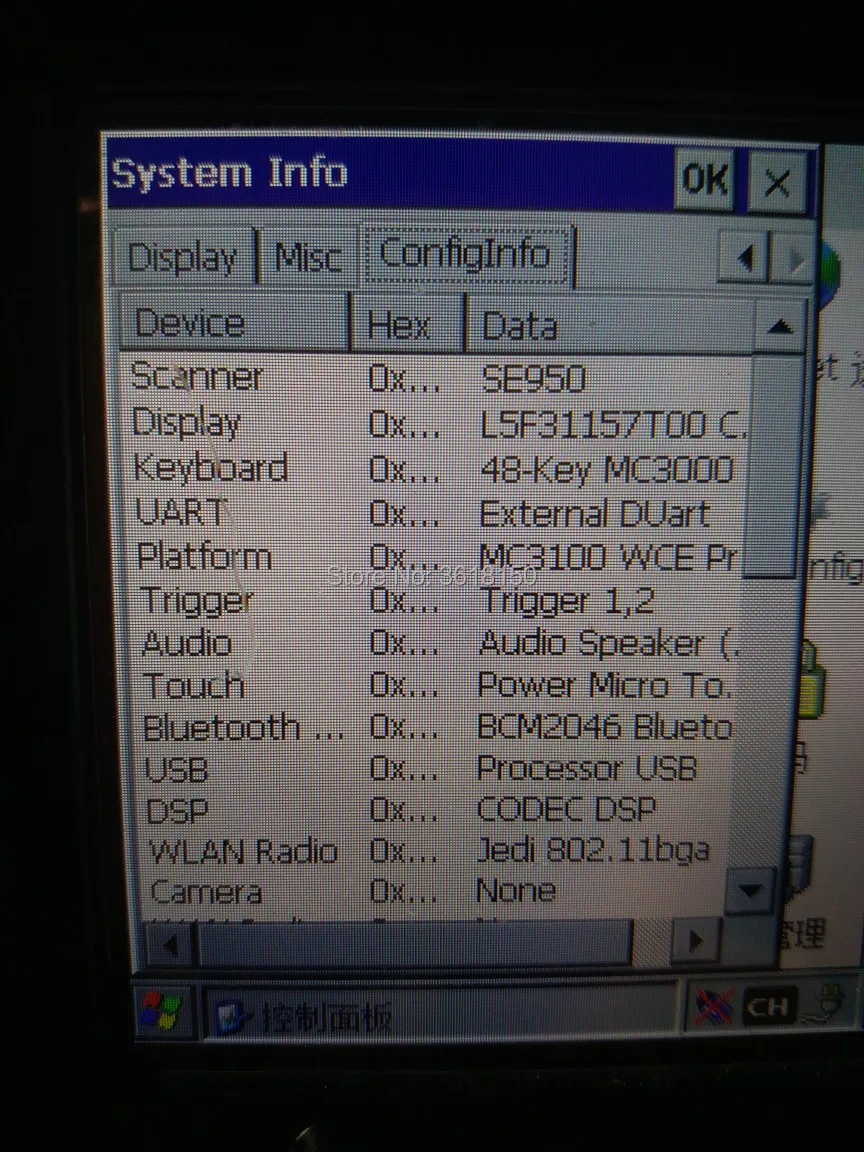The image size is (864, 1152).
Task: Switch to the Display tab
Action: [x=184, y=257]
